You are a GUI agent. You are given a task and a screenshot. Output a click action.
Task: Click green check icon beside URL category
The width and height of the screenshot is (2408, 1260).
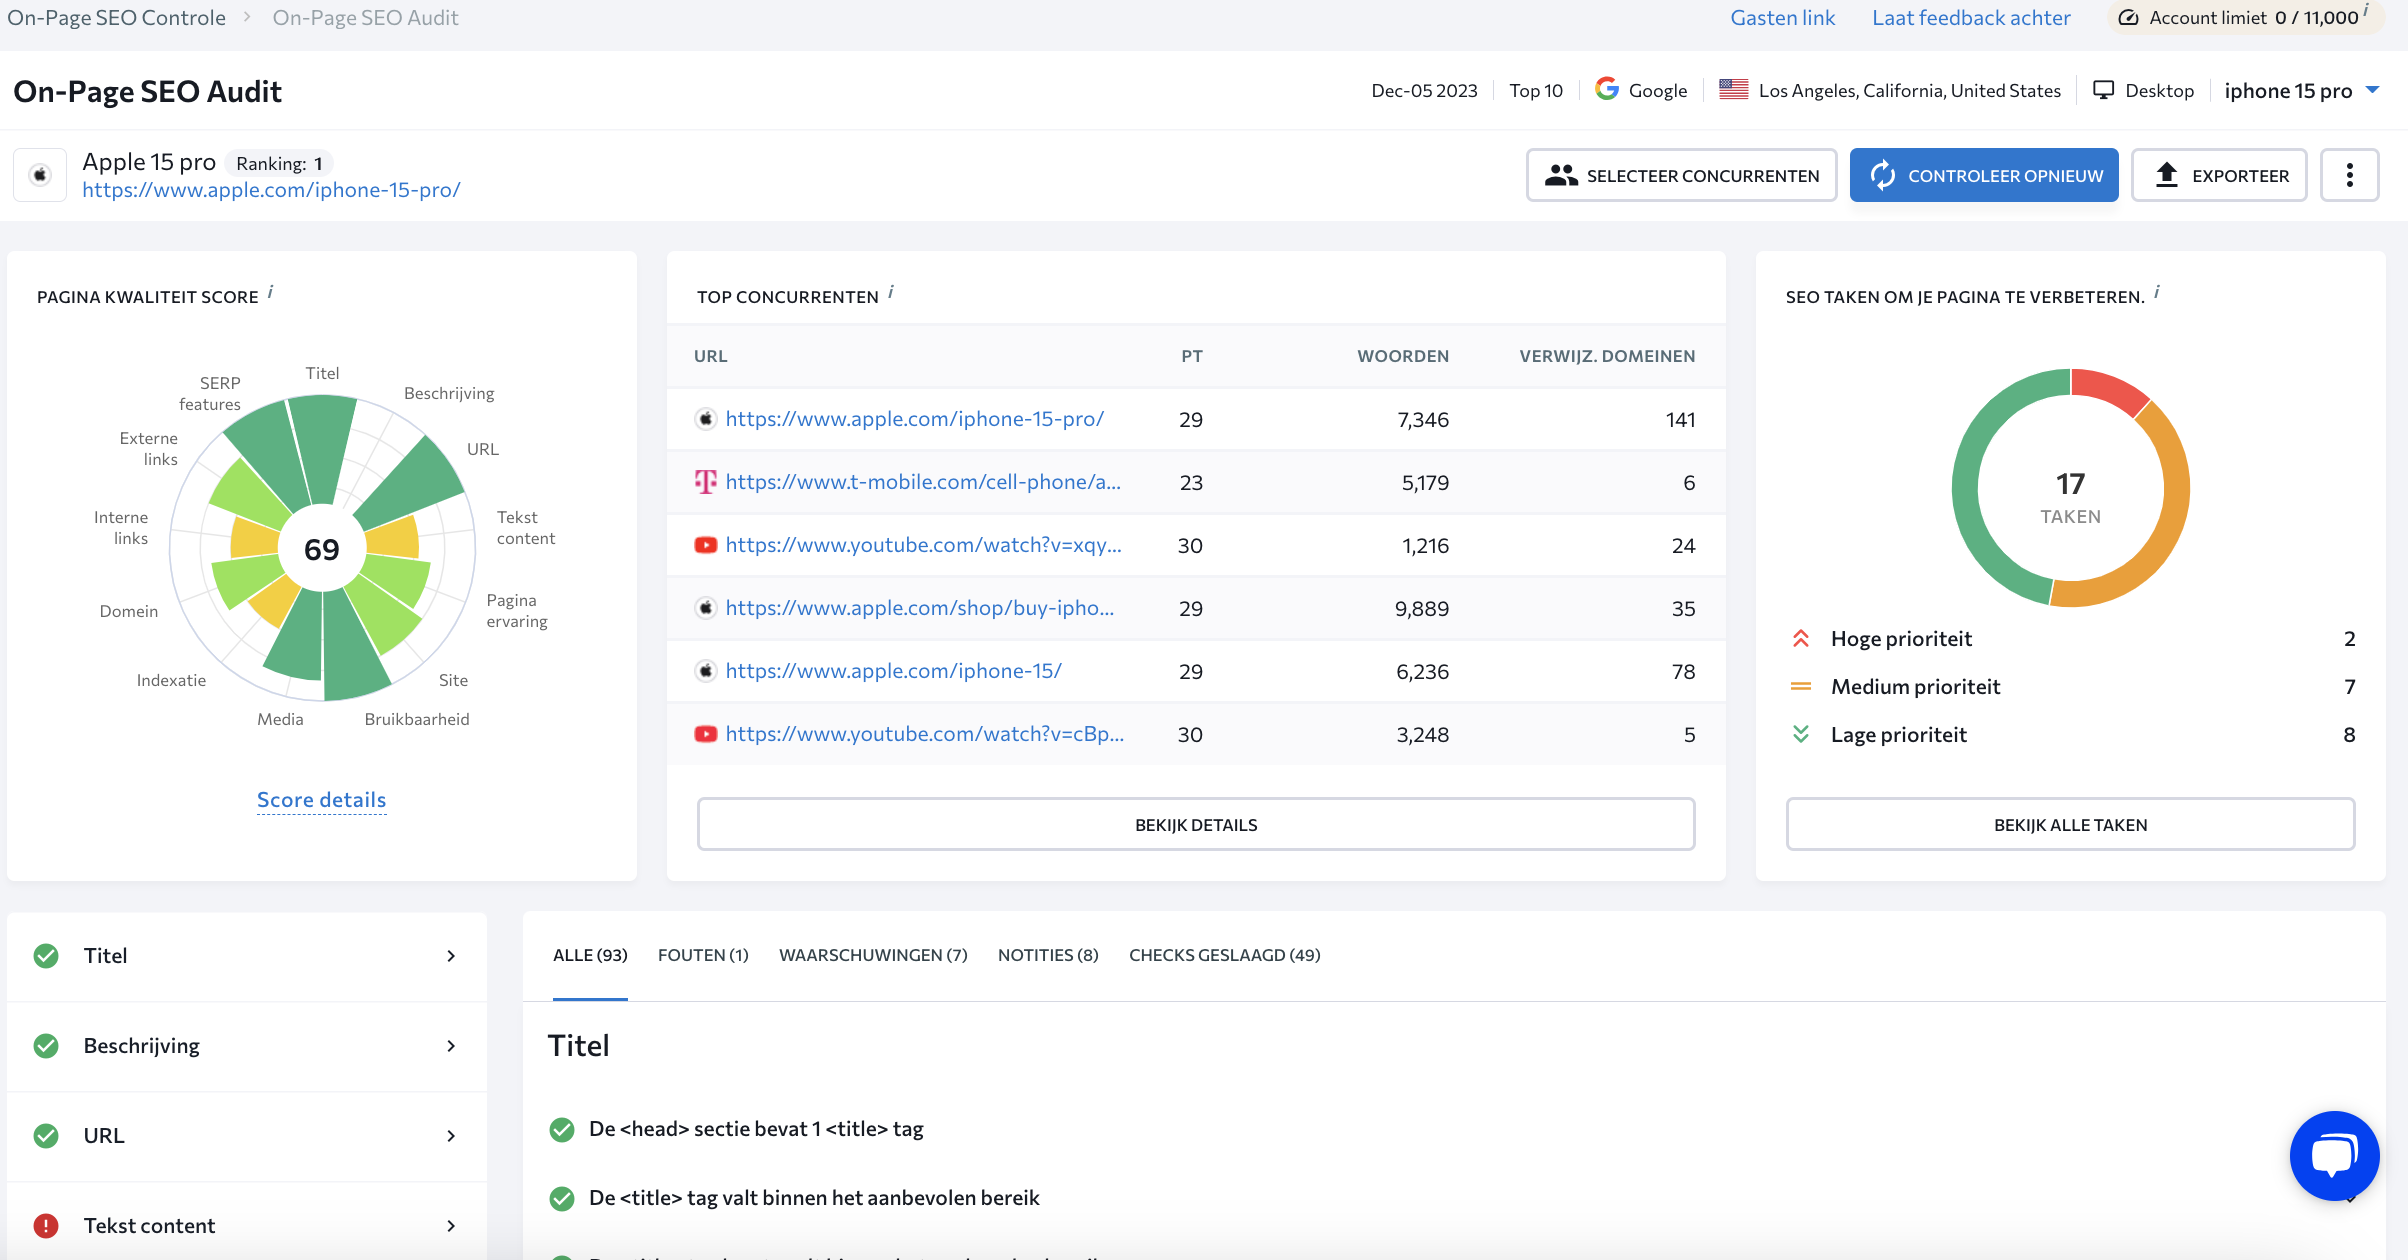pos(46,1136)
